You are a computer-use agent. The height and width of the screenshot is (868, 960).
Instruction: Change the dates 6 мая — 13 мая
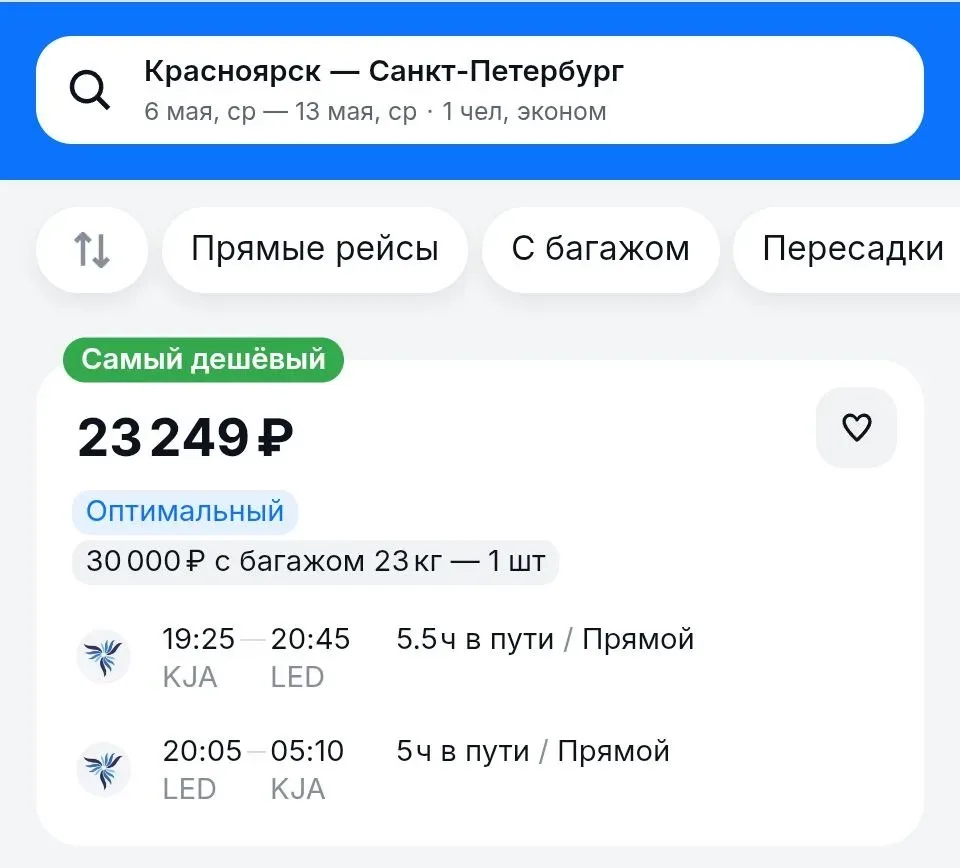[x=280, y=111]
